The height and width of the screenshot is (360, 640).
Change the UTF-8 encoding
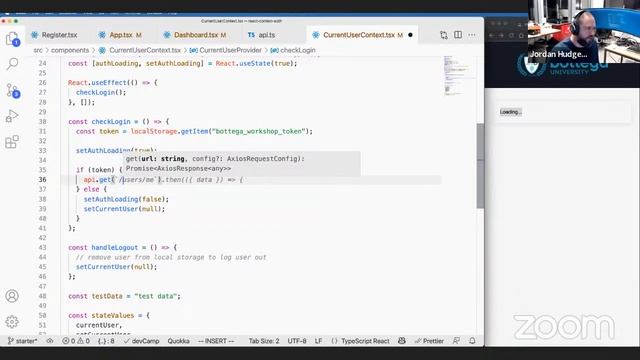click(297, 341)
